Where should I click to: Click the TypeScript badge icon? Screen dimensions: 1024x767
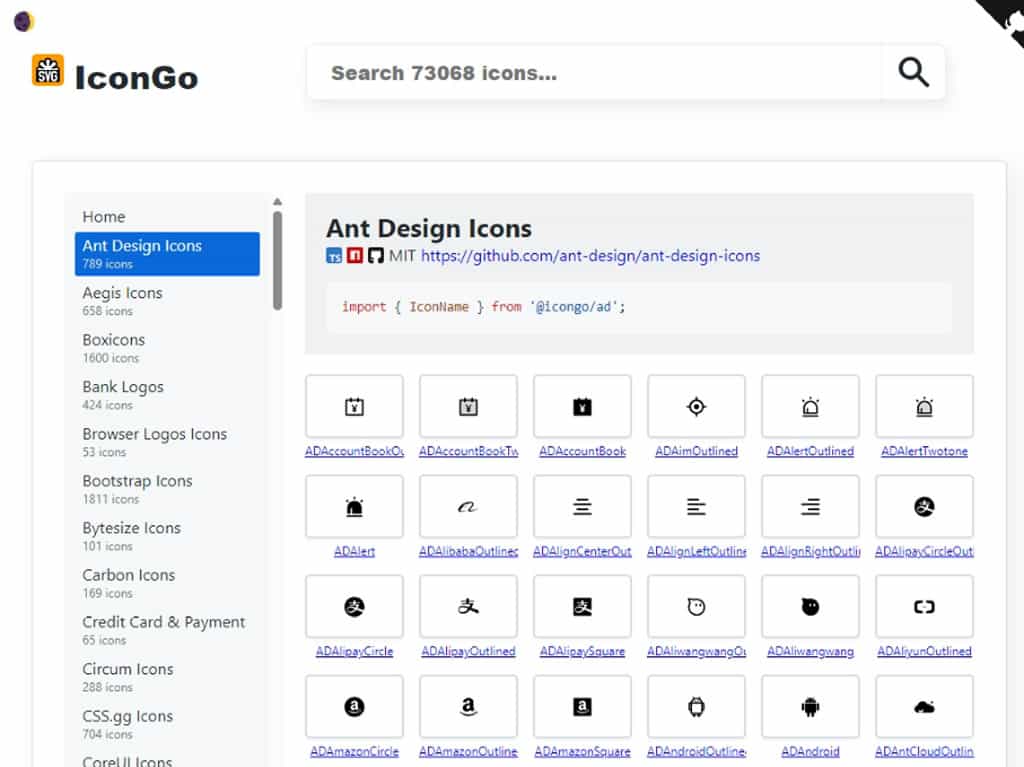334,255
